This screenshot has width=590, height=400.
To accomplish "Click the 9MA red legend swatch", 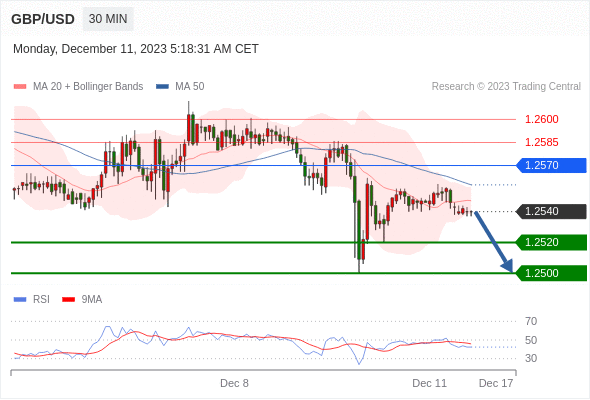I will [x=68, y=300].
